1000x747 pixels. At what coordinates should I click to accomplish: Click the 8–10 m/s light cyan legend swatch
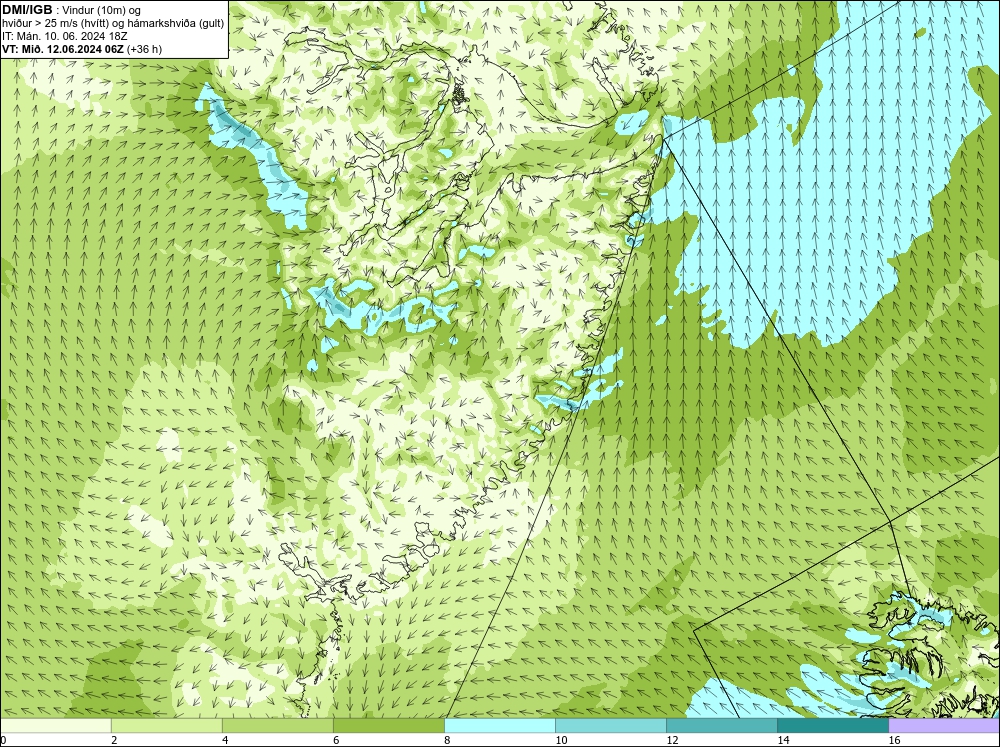click(500, 725)
